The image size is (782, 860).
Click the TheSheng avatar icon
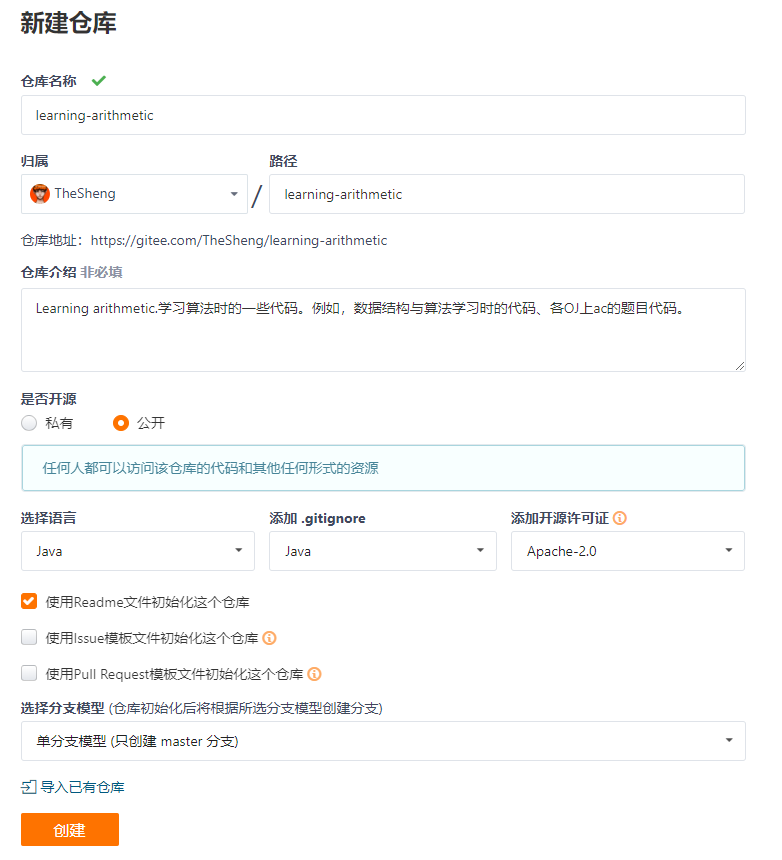(39, 194)
